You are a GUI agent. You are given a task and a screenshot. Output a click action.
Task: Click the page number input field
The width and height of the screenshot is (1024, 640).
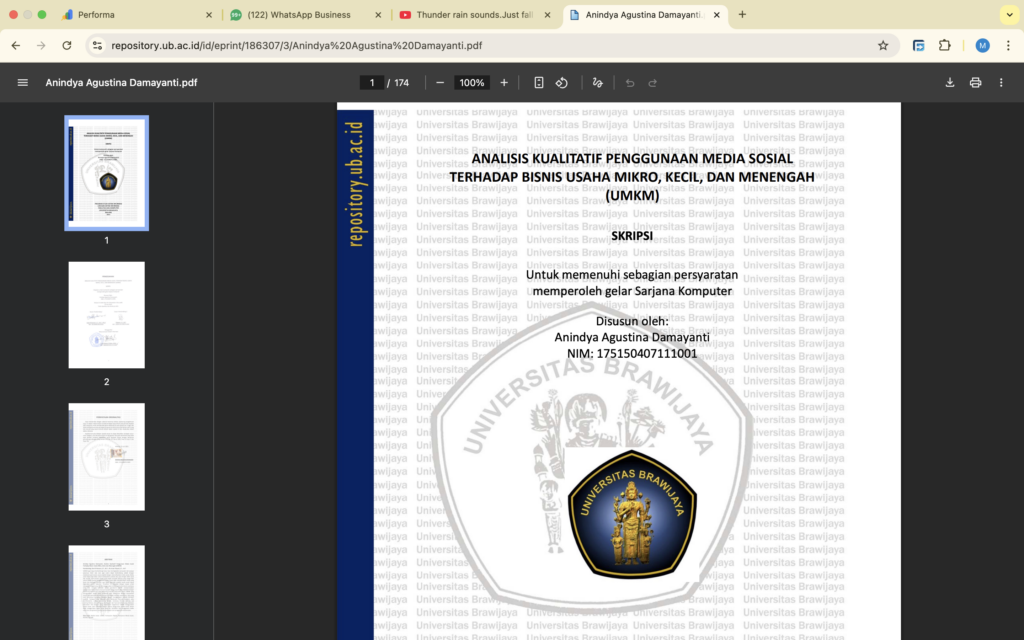372,83
